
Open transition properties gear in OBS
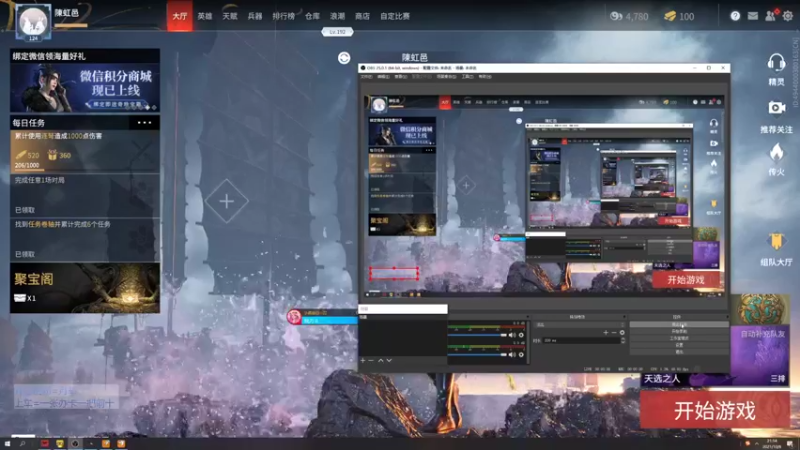point(622,333)
